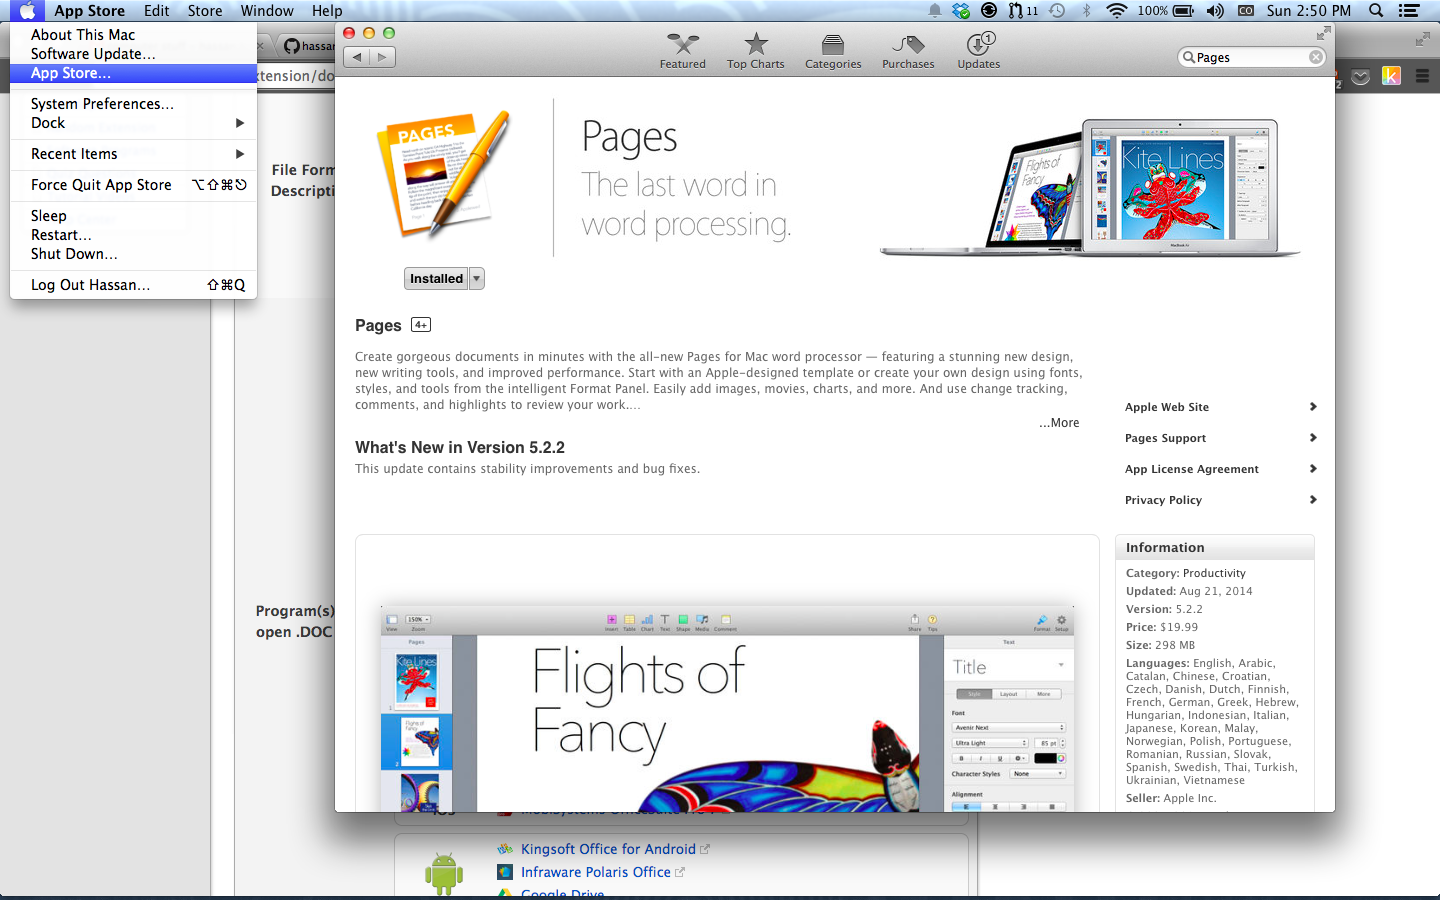
Task: Open Top Charts star icon
Action: coord(756,45)
